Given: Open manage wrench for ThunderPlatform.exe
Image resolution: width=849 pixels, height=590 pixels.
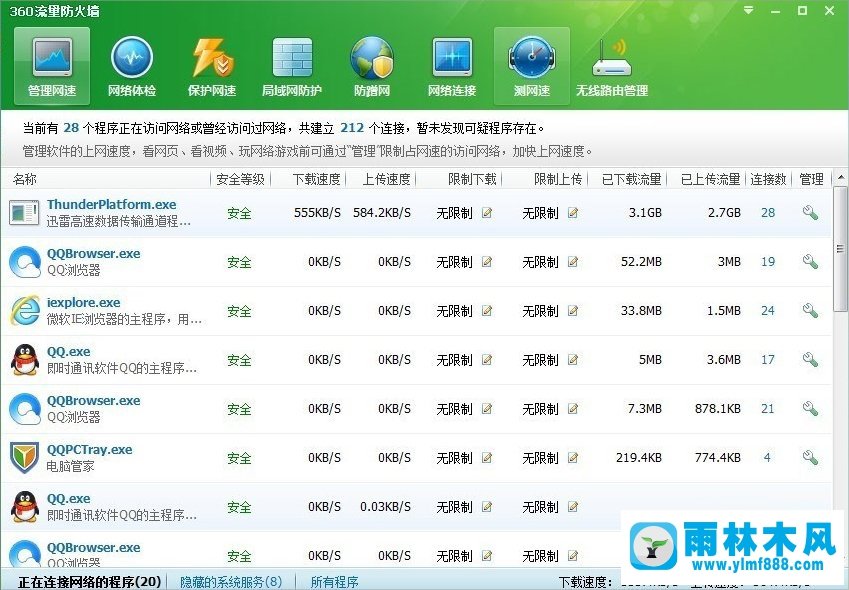Looking at the screenshot, I should click(810, 213).
